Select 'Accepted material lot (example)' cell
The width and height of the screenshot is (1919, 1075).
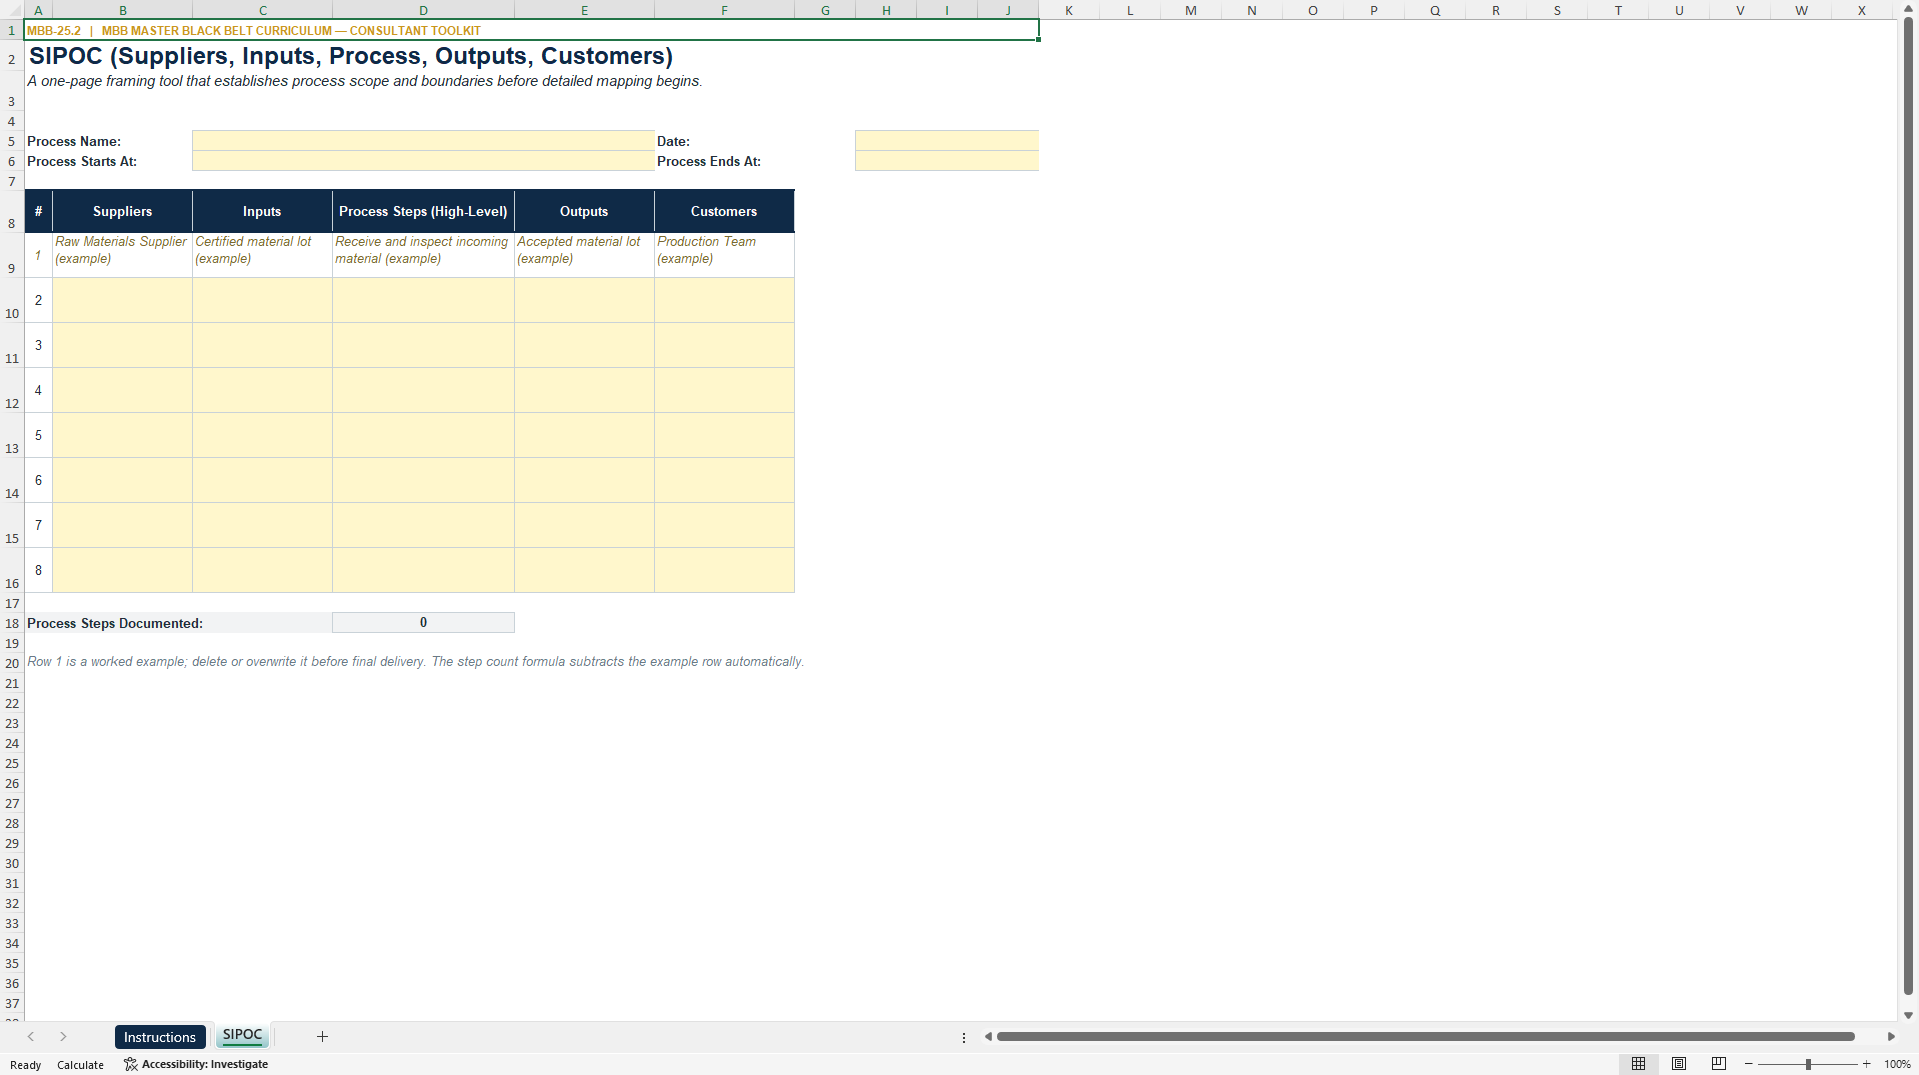tap(584, 255)
